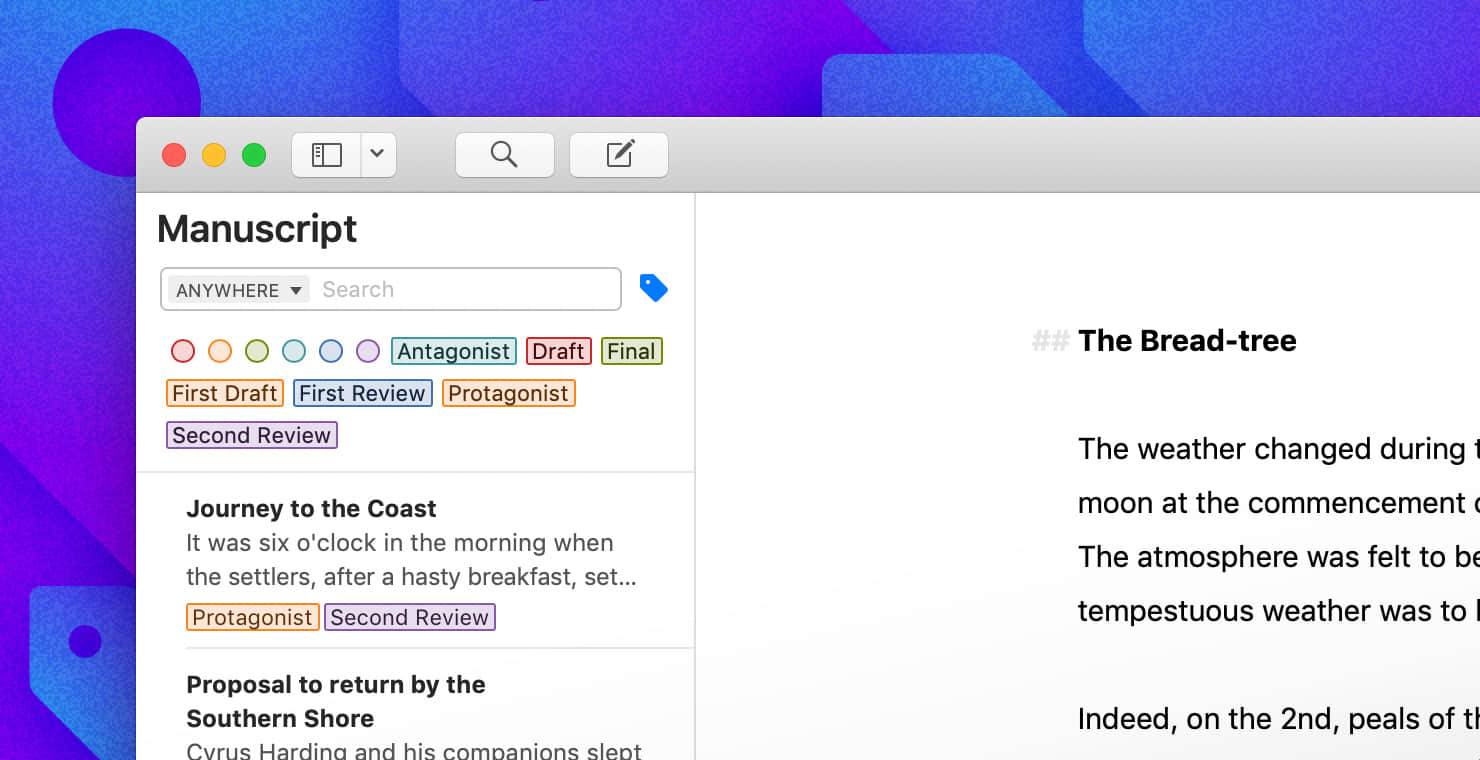
Task: Filter by the Antagonist tag
Action: 454,351
